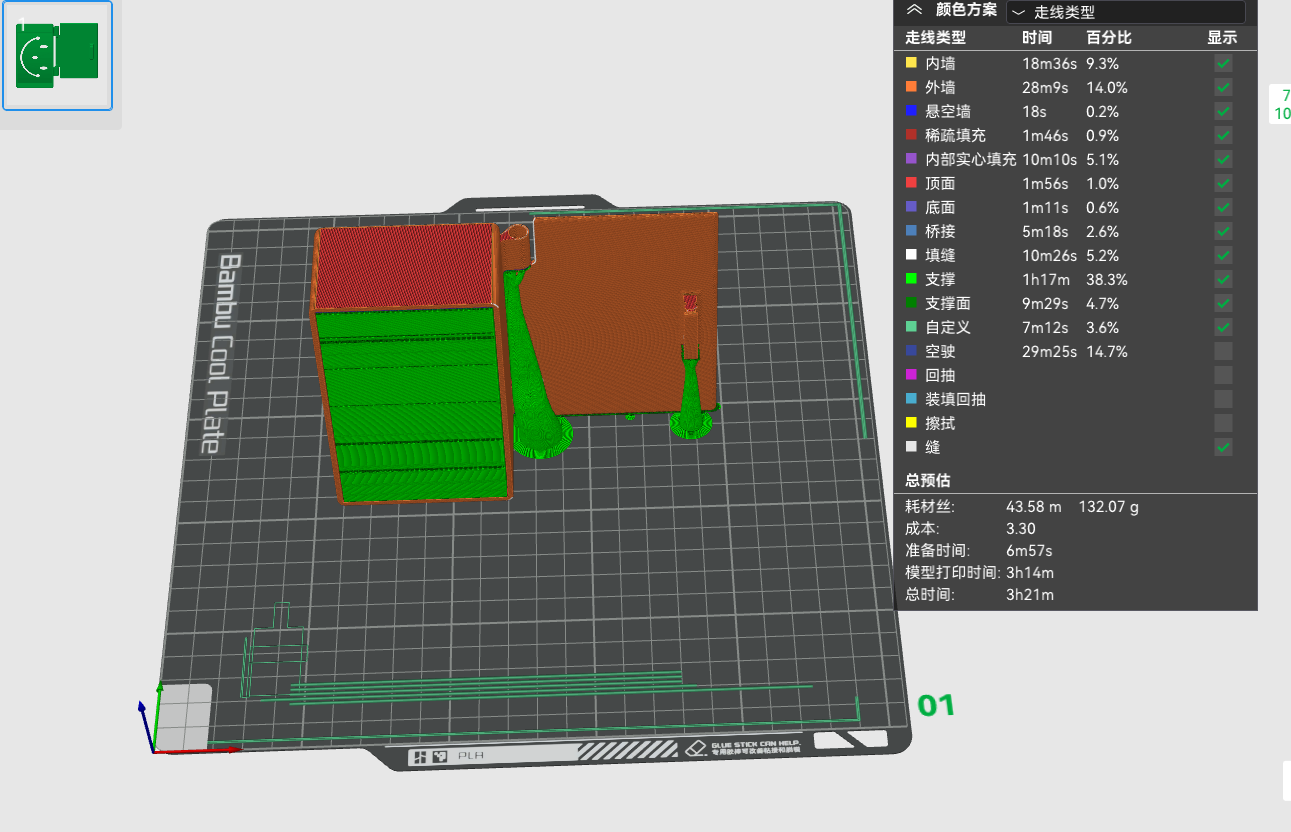Click the 成本 value 3.30

[x=1021, y=529]
